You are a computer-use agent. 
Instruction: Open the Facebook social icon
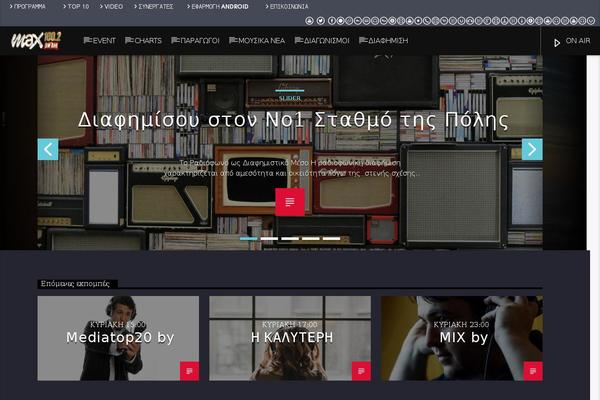pos(332,21)
